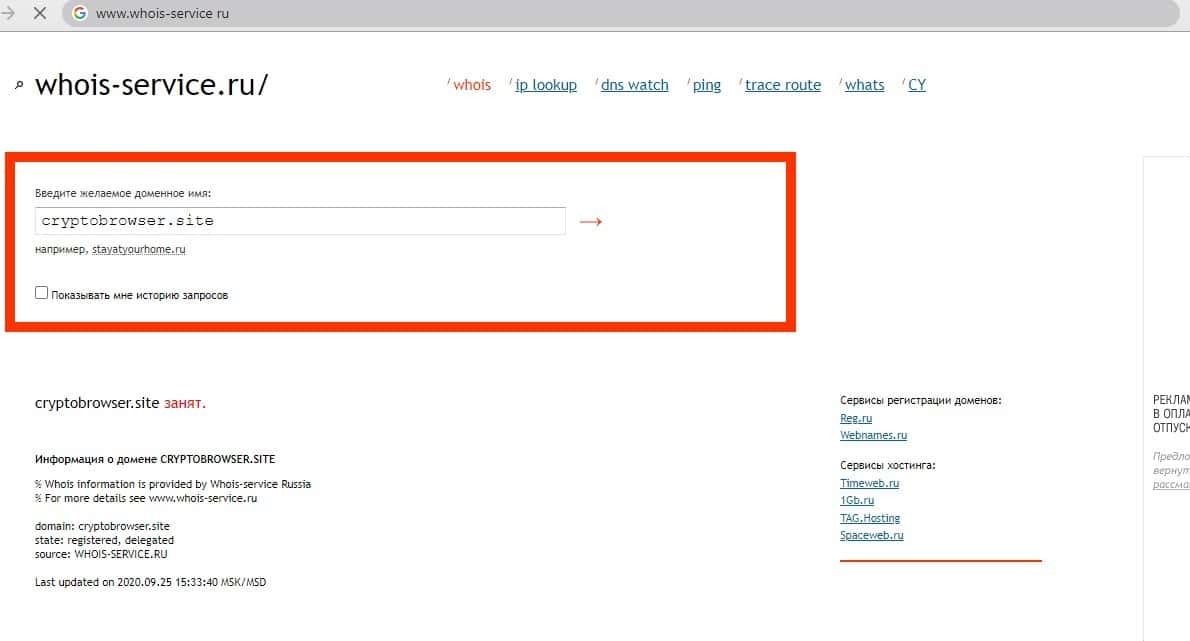Image resolution: width=1190 pixels, height=641 pixels.
Task: Click the 'Введите желаемое доменное имя:' label
Action: pos(123,193)
